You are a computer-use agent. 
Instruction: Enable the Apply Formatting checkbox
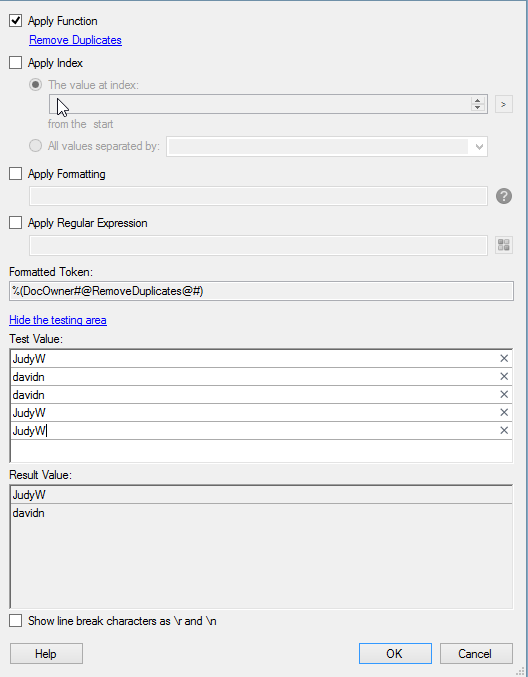[x=16, y=174]
